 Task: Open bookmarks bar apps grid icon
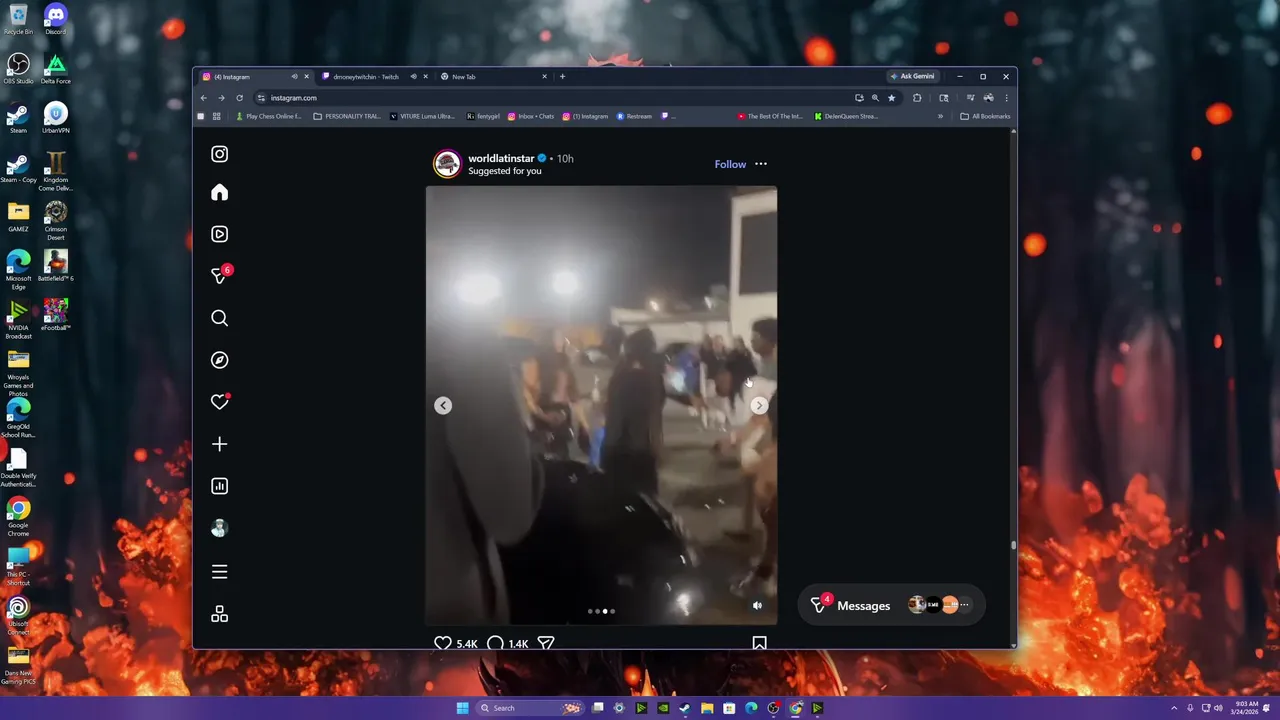[216, 116]
